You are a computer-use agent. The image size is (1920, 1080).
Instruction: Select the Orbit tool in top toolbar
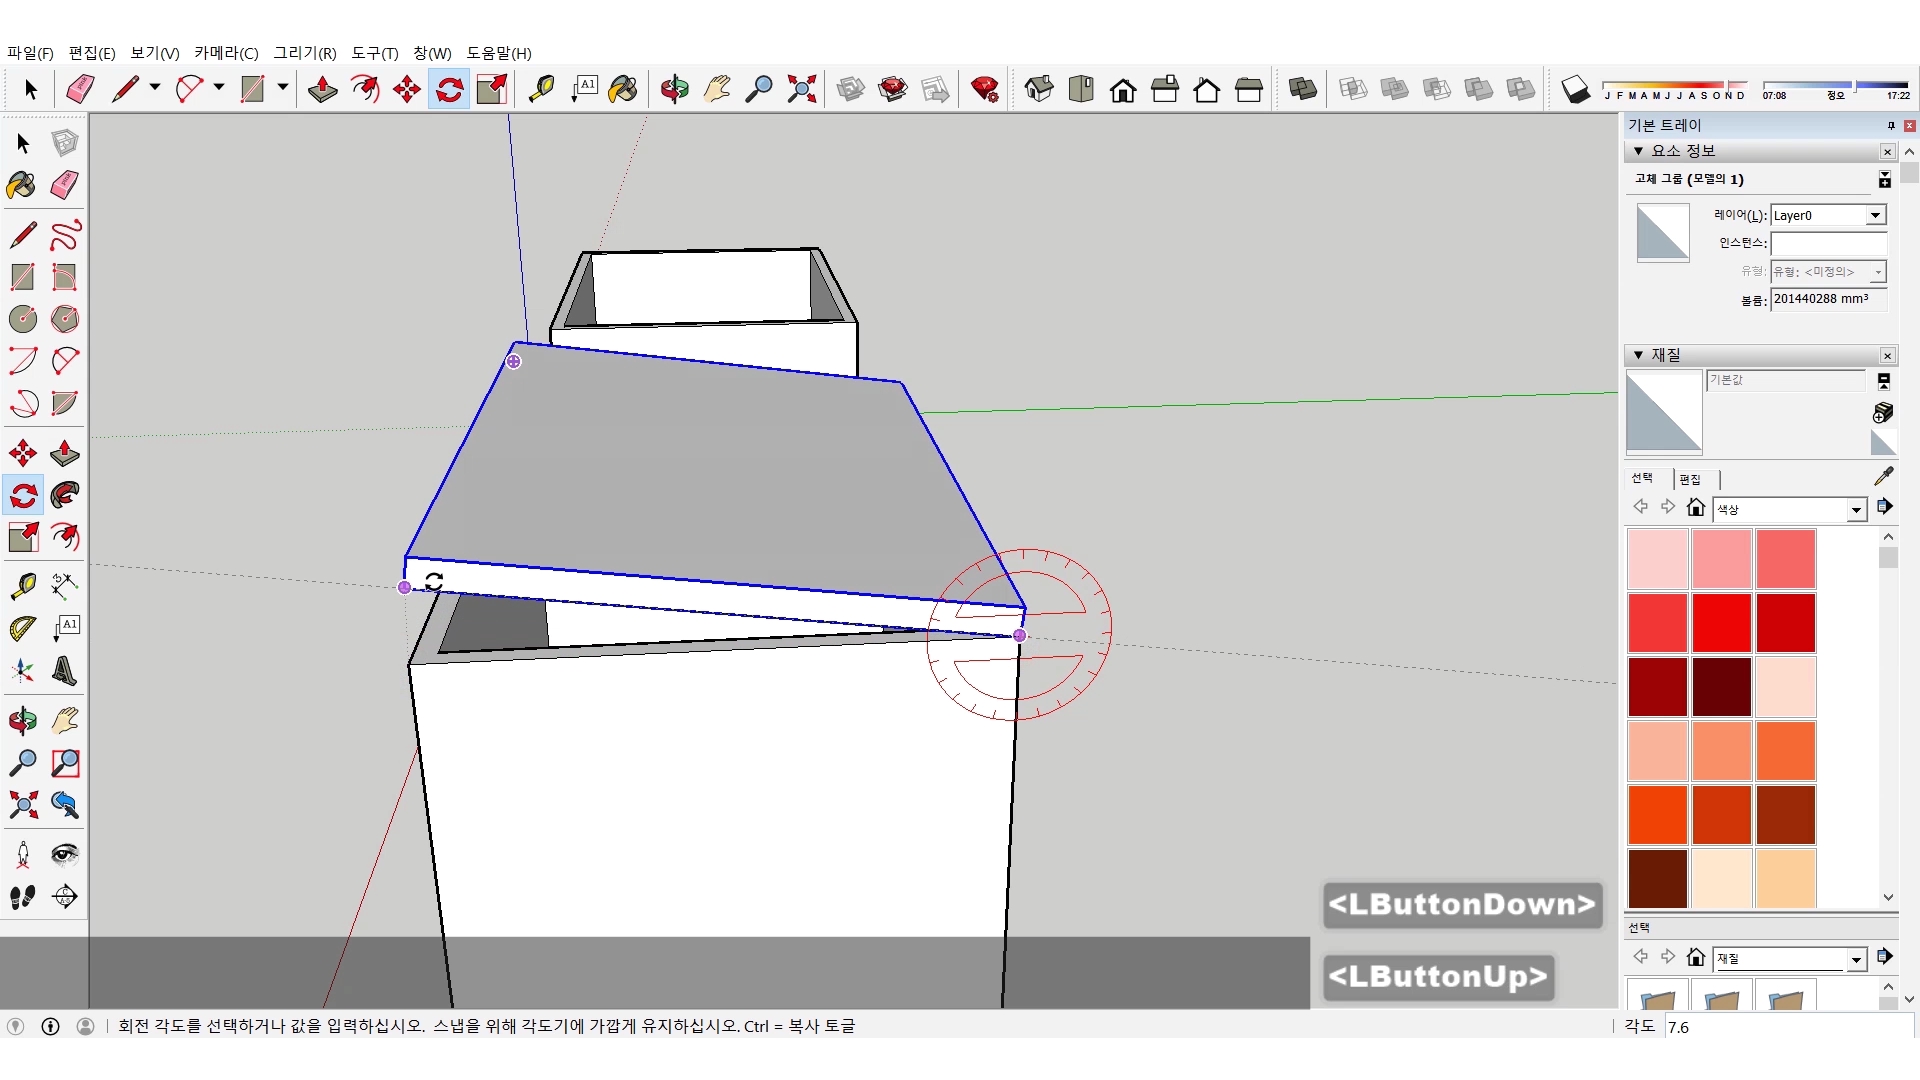(674, 90)
